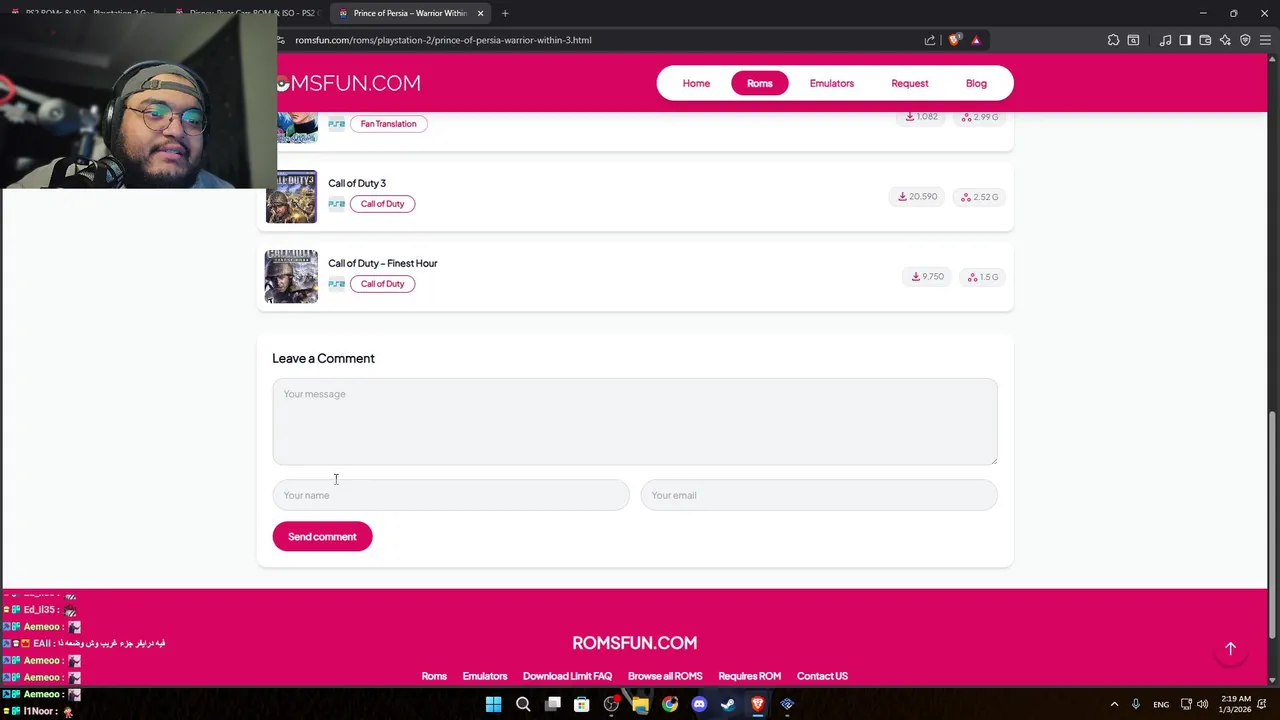
Task: Click the page vertical scrollbar thumb
Action: click(x=1272, y=525)
